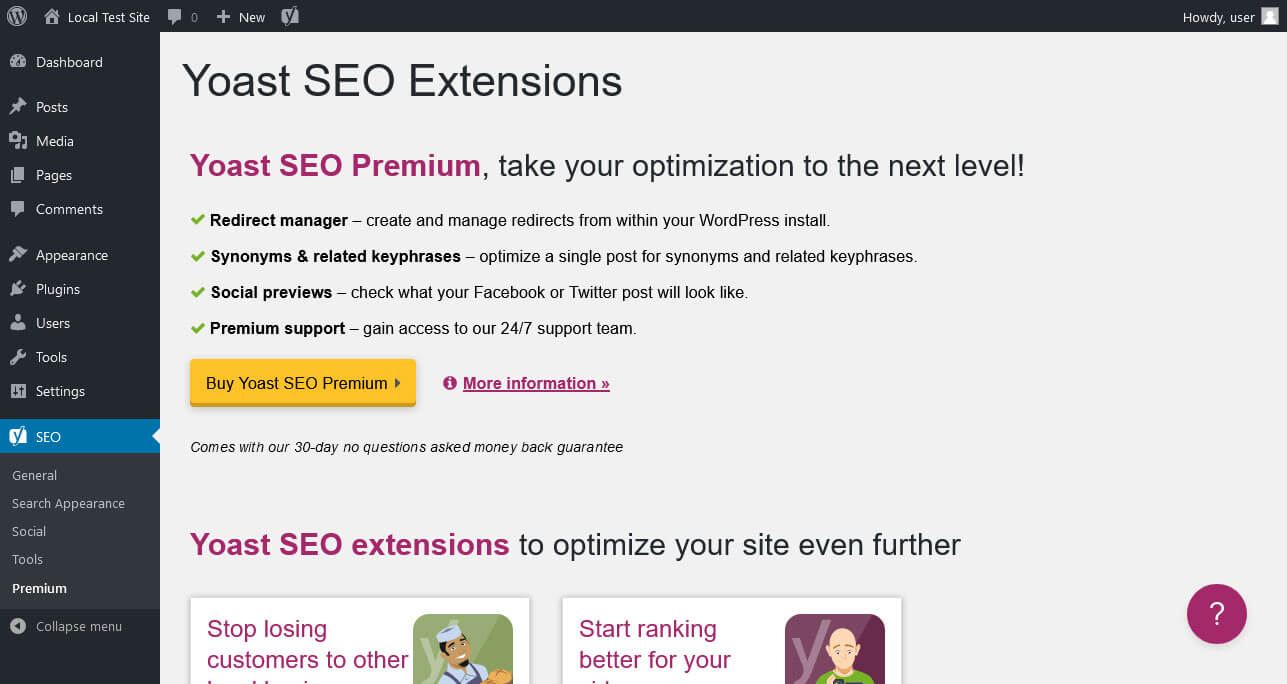Click the info icon beside More information

click(448, 382)
